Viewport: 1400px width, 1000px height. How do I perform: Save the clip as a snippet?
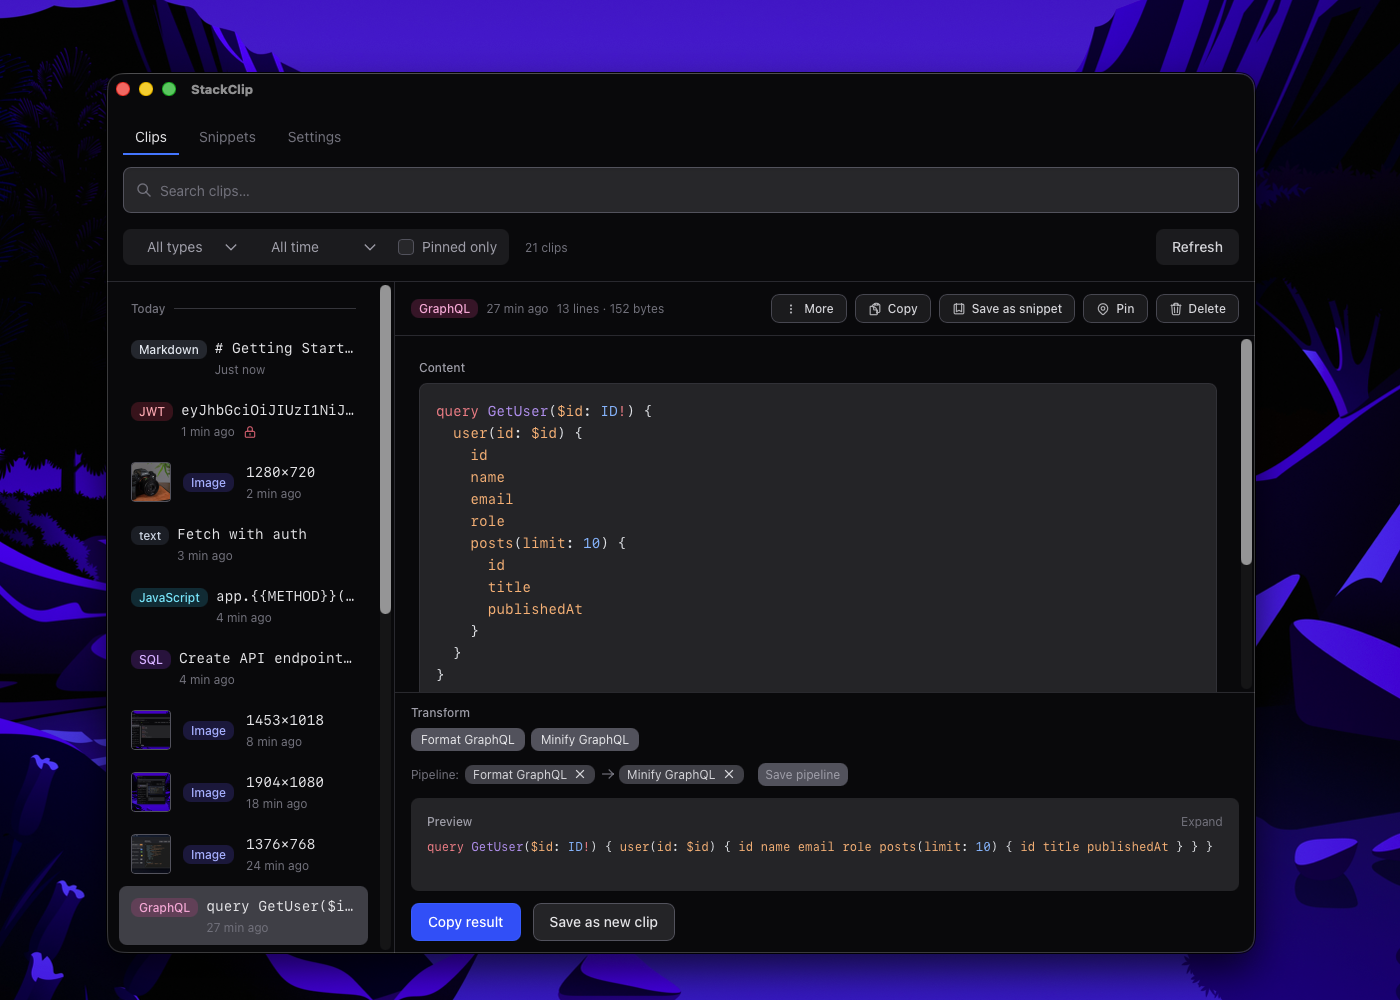(x=1006, y=308)
